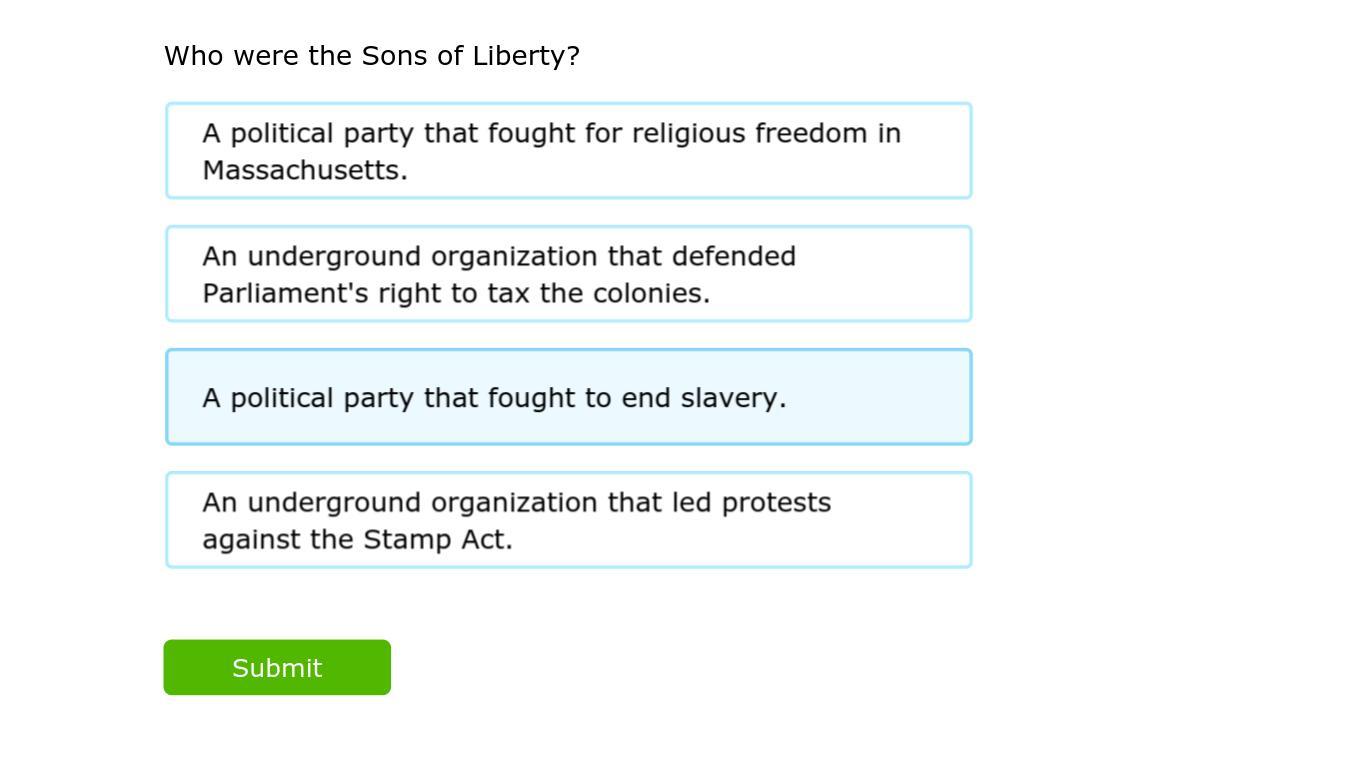Click the words "Sons of Liberty" in the question

[462, 56]
